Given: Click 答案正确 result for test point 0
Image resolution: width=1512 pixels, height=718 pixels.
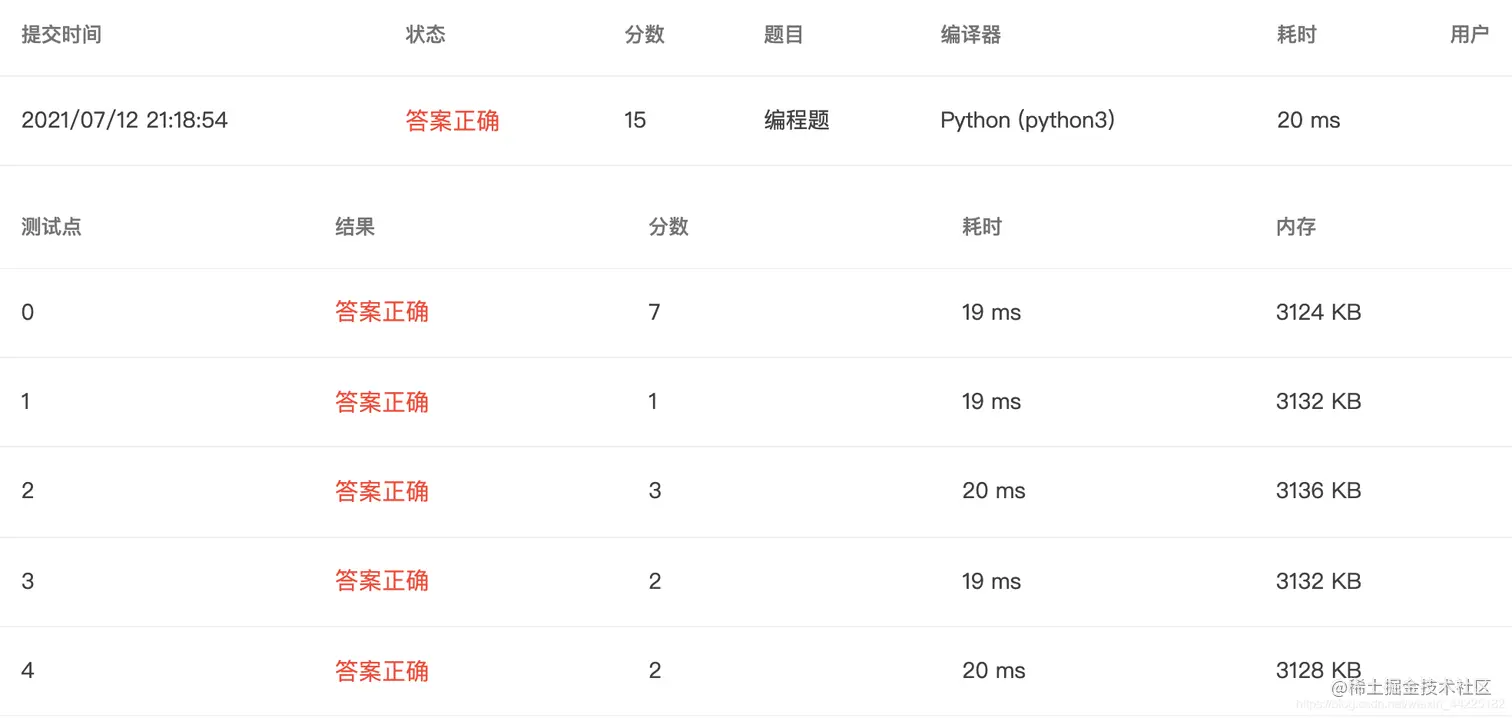Looking at the screenshot, I should pyautogui.click(x=382, y=312).
